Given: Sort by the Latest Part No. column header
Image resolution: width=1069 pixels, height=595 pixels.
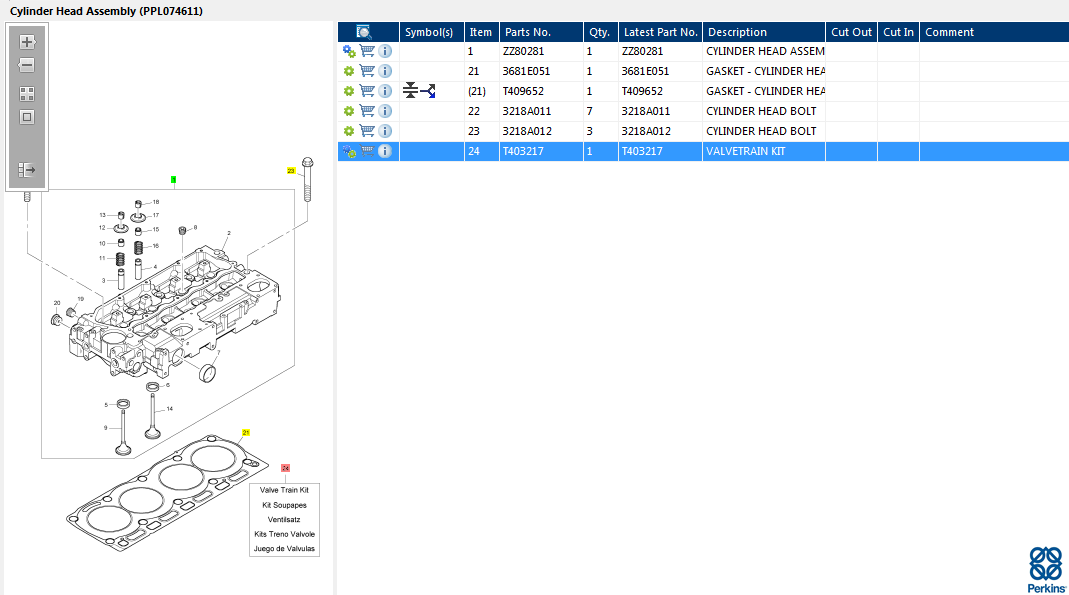Looking at the screenshot, I should 661,32.
